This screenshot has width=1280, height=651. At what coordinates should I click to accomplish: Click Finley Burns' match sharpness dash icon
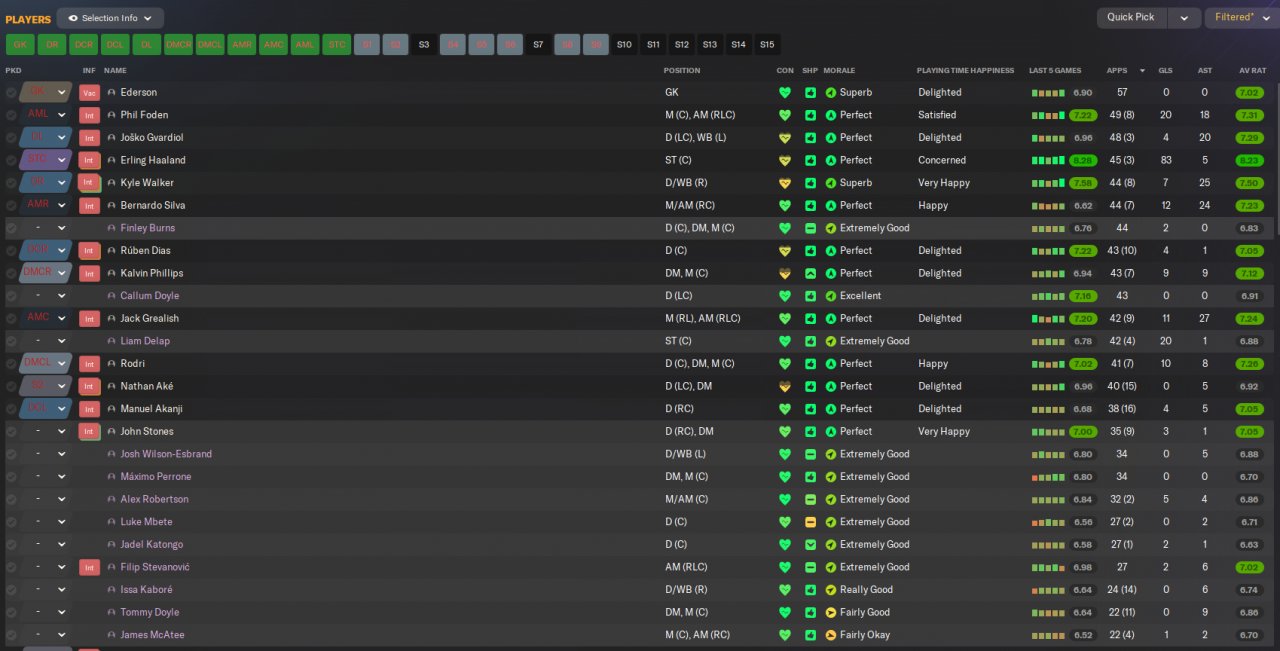coord(810,228)
